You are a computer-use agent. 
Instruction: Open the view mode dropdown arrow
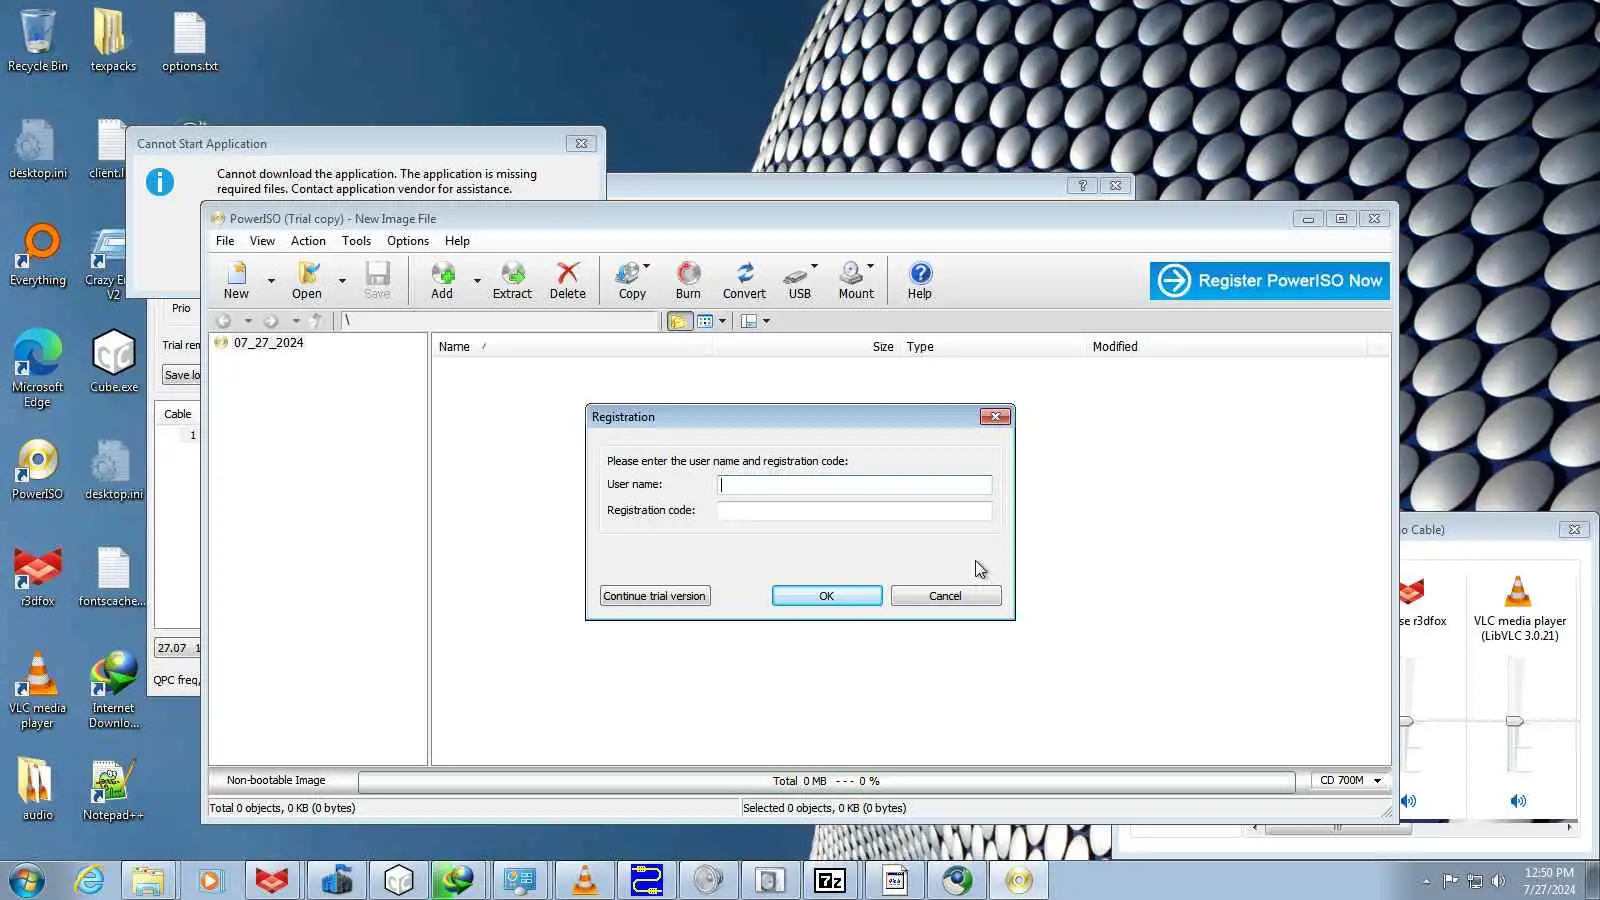click(x=722, y=321)
